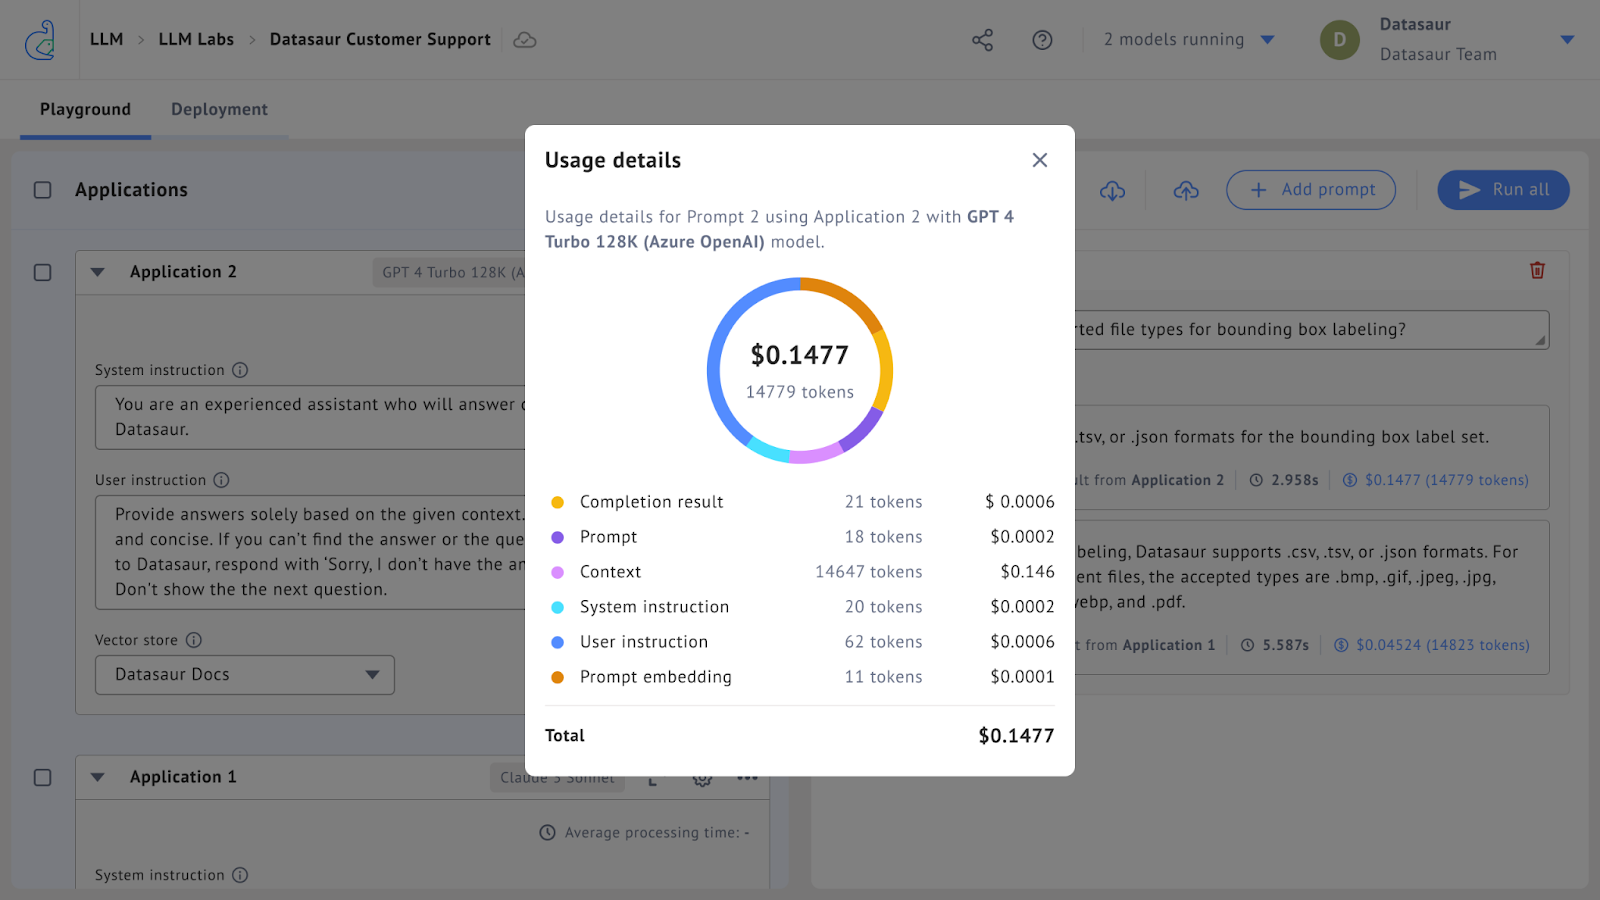
Task: Click Datasaur Customer Support project title
Action: pyautogui.click(x=380, y=40)
